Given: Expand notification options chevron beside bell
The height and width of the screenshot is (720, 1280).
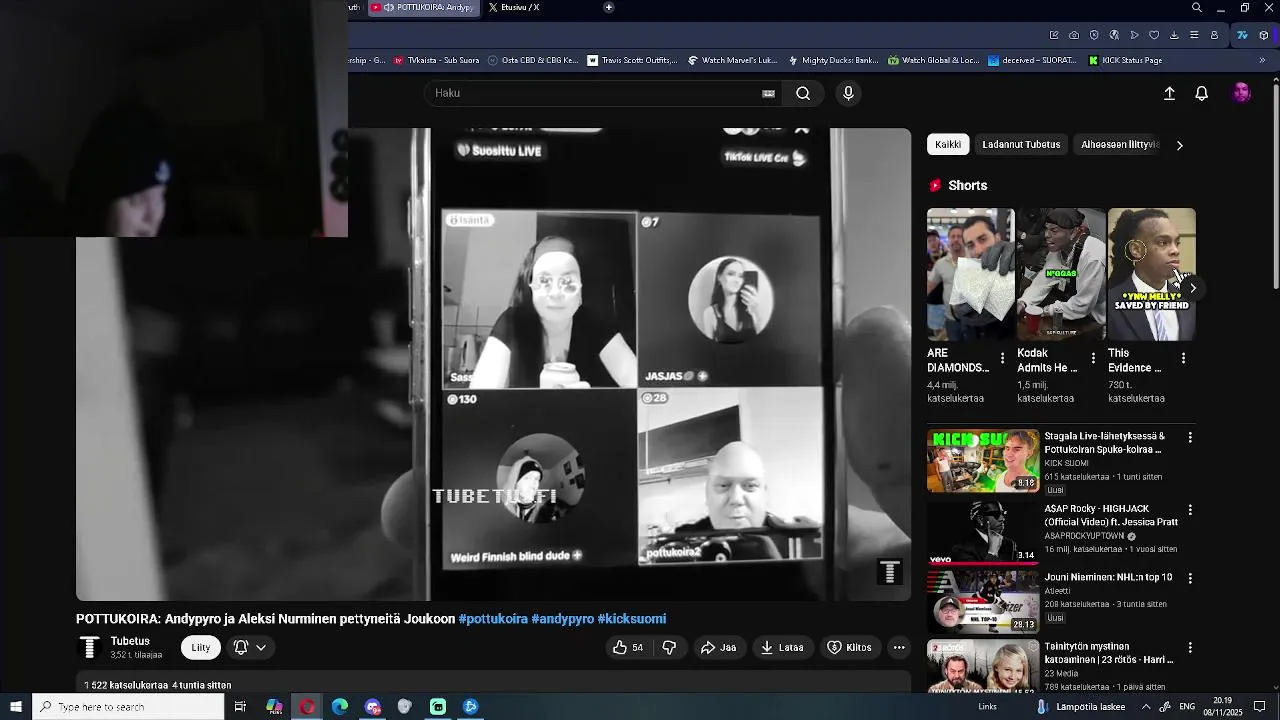Looking at the screenshot, I should pyautogui.click(x=261, y=647).
